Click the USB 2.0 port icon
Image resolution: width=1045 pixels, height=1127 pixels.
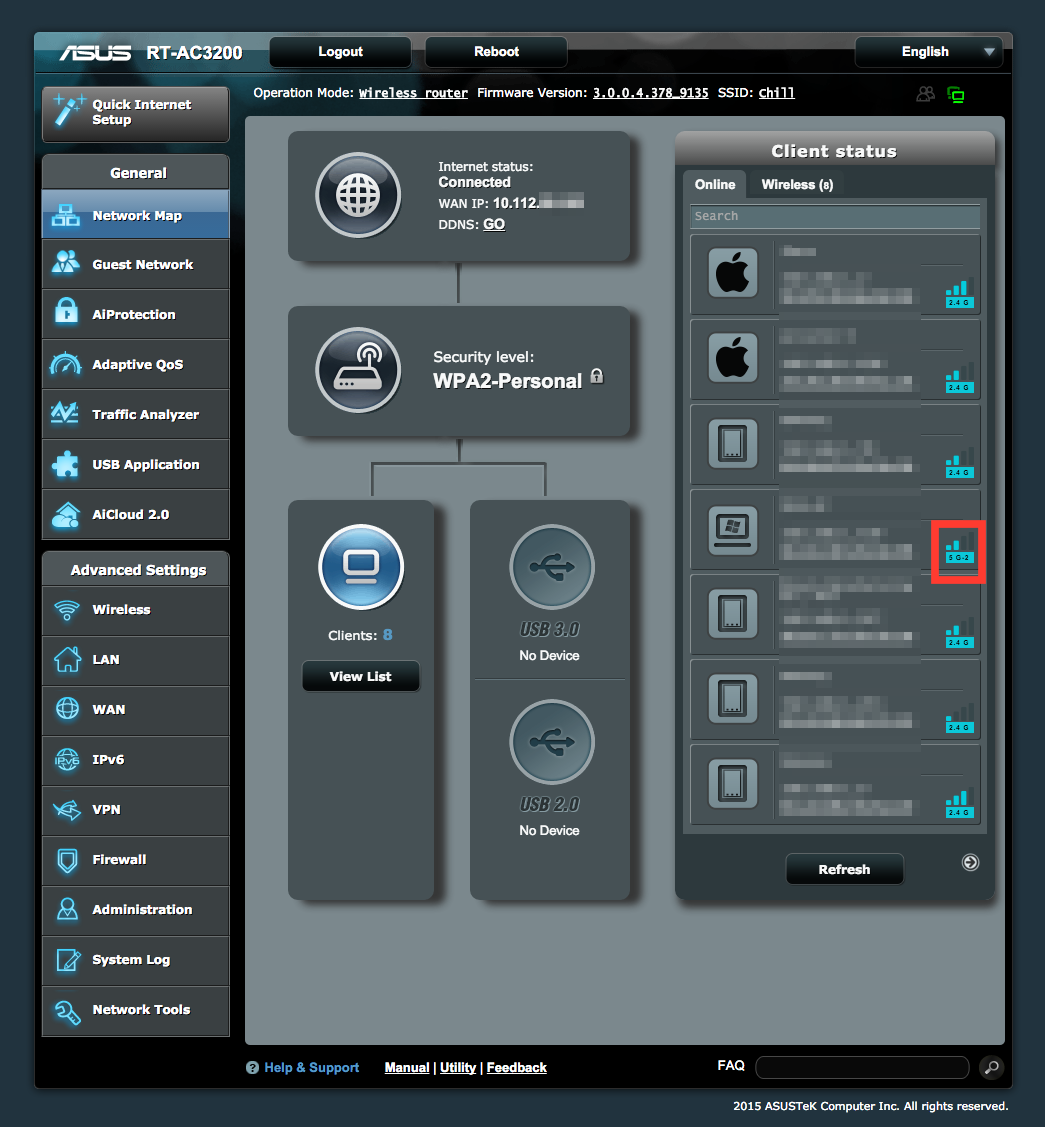point(552,742)
